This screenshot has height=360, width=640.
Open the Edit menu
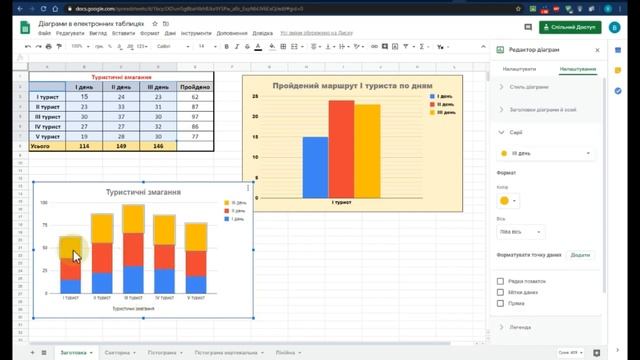tap(70, 33)
